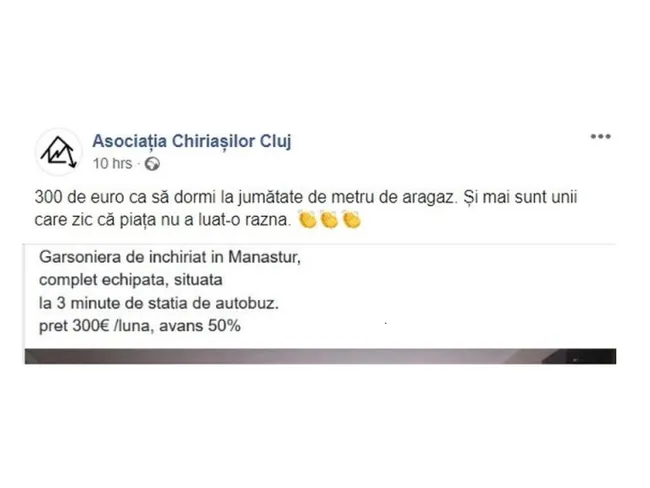
Task: Open the Asociația Chiriașilor Cluj page link
Action: pyautogui.click(x=192, y=141)
